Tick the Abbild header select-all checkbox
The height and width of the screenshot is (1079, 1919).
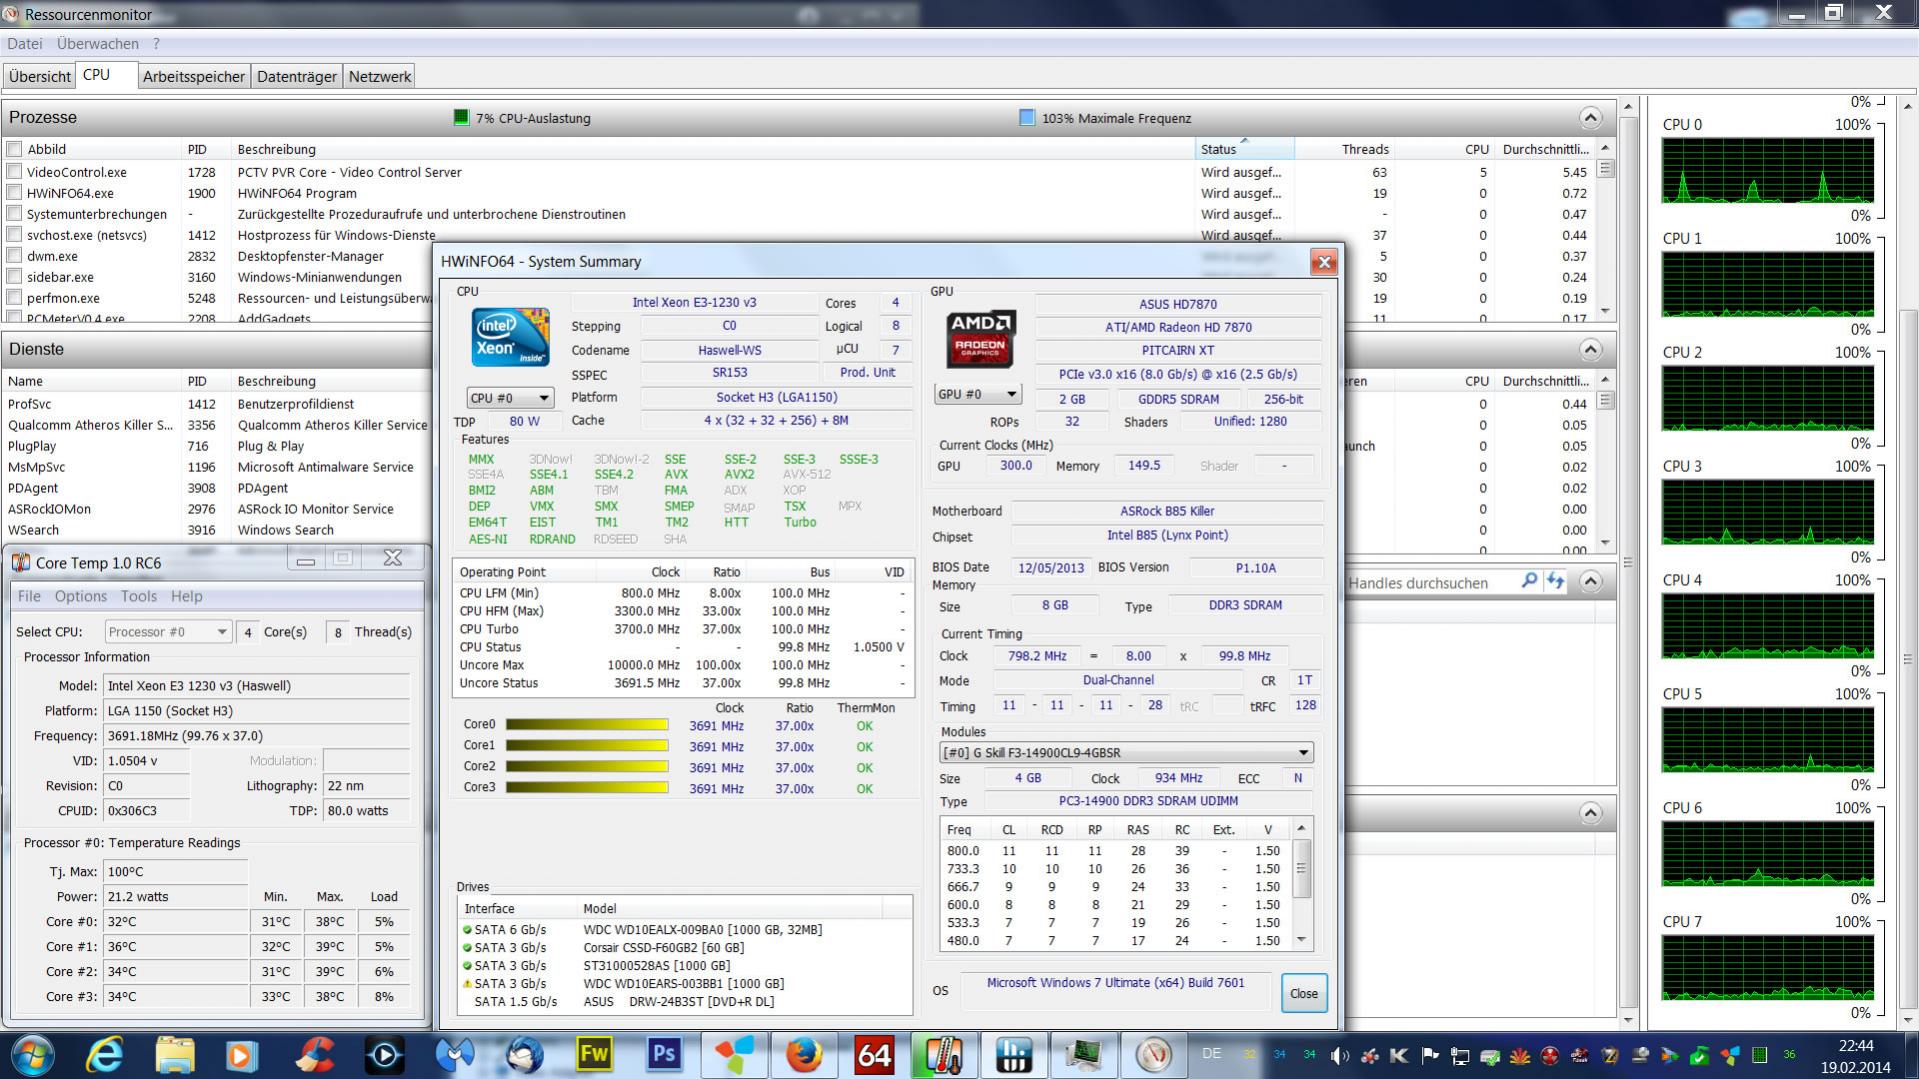[x=14, y=149]
